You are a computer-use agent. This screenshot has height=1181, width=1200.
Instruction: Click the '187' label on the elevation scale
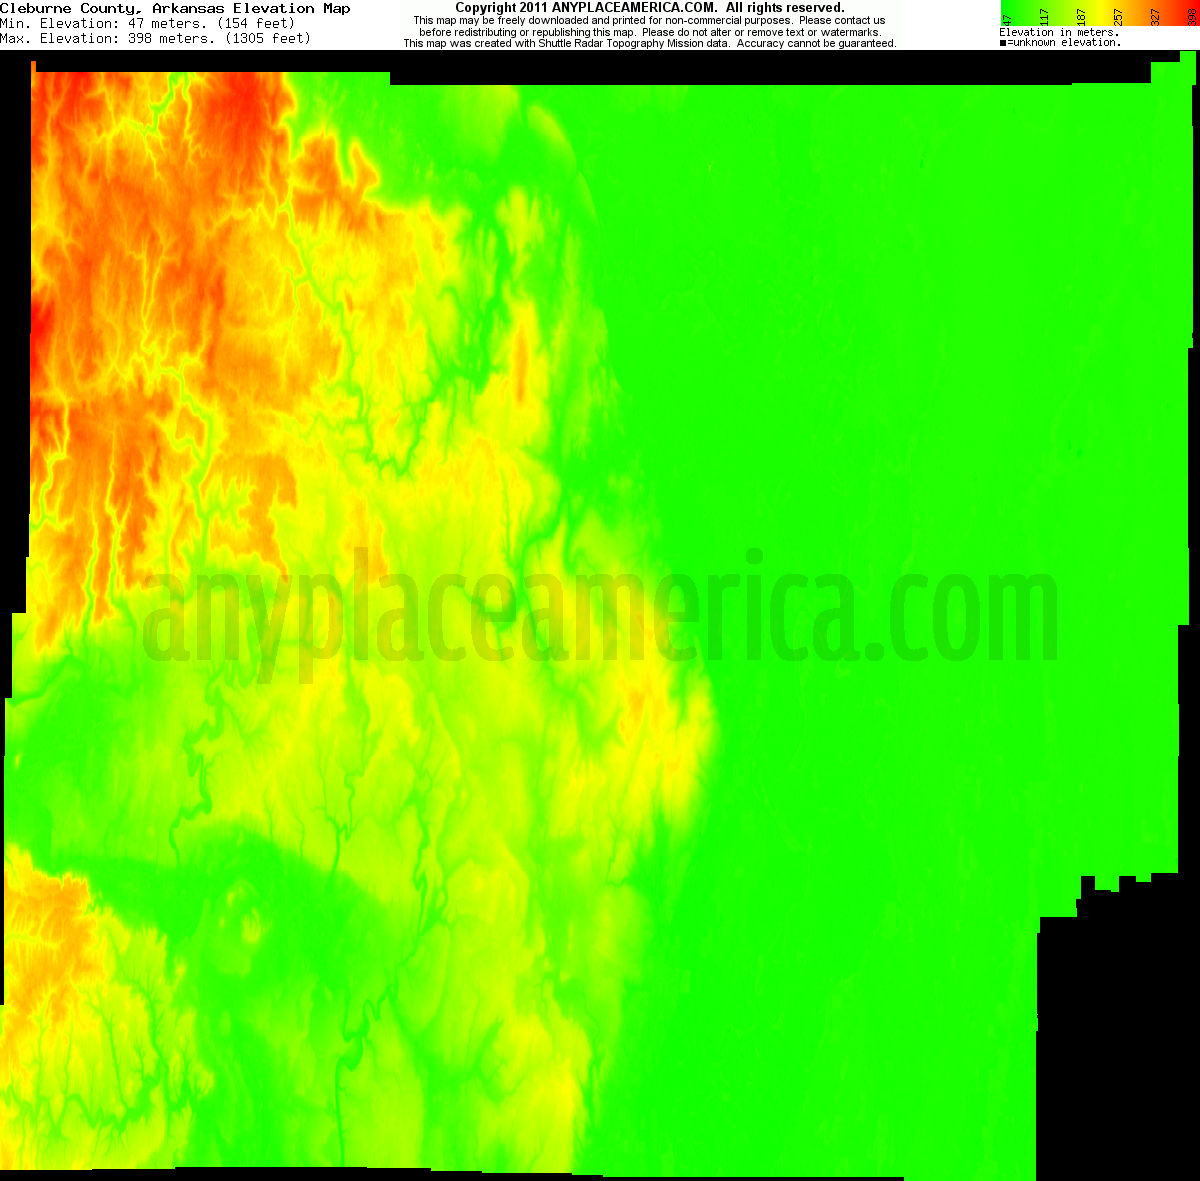pos(1080,17)
